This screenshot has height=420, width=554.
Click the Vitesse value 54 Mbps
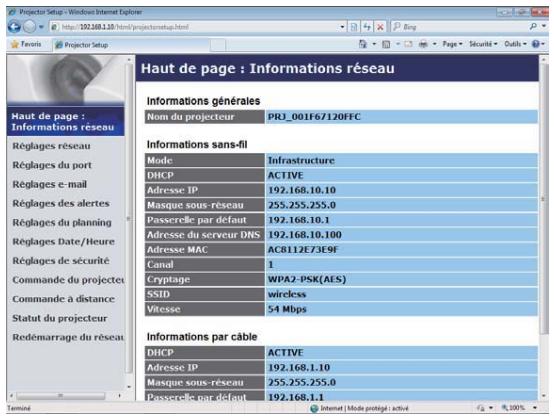click(287, 309)
